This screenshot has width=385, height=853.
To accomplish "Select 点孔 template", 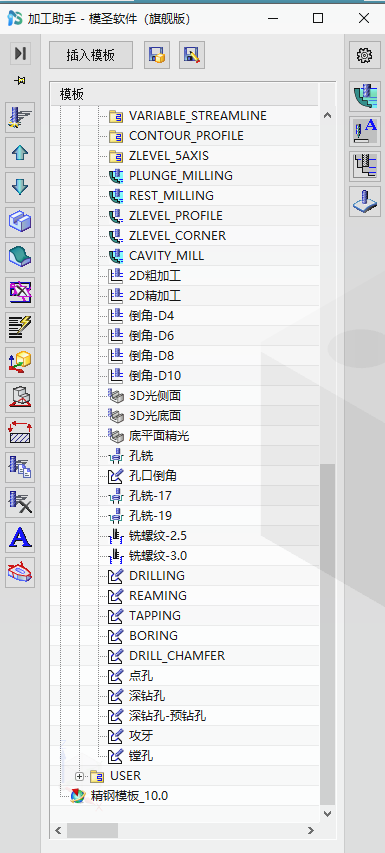I will (141, 676).
